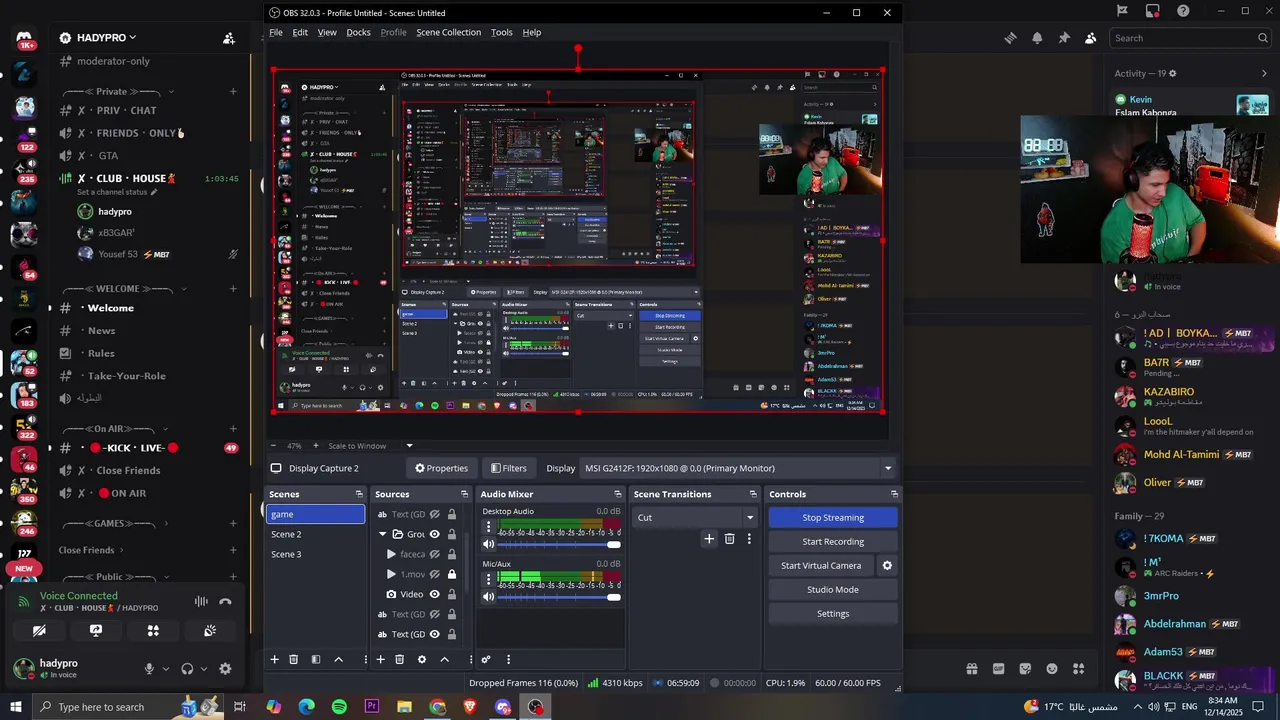
Task: Toggle lock on Video source
Action: tap(451, 594)
